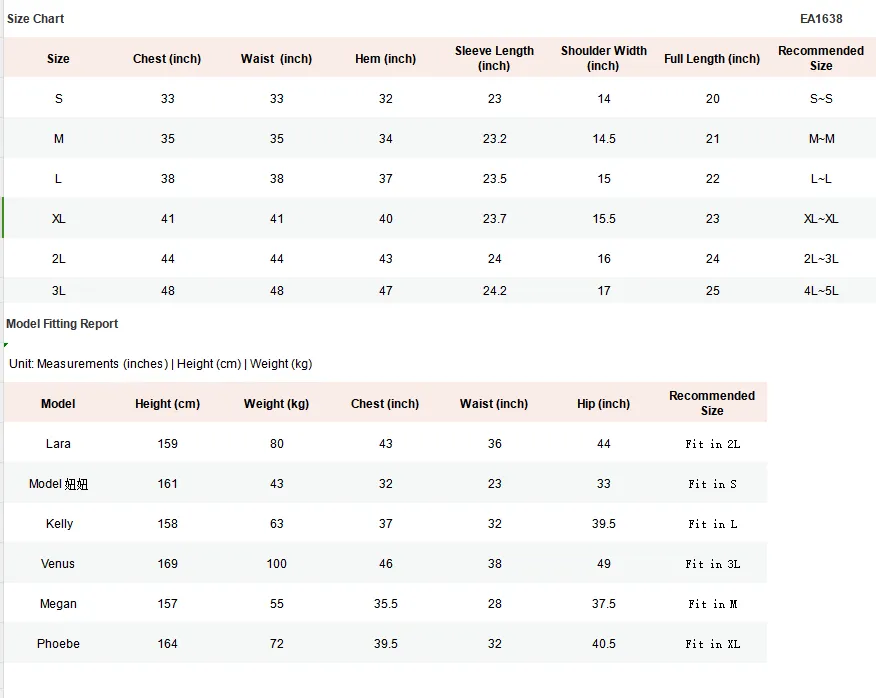
Task: Select the Phoebe model name cell
Action: click(58, 644)
